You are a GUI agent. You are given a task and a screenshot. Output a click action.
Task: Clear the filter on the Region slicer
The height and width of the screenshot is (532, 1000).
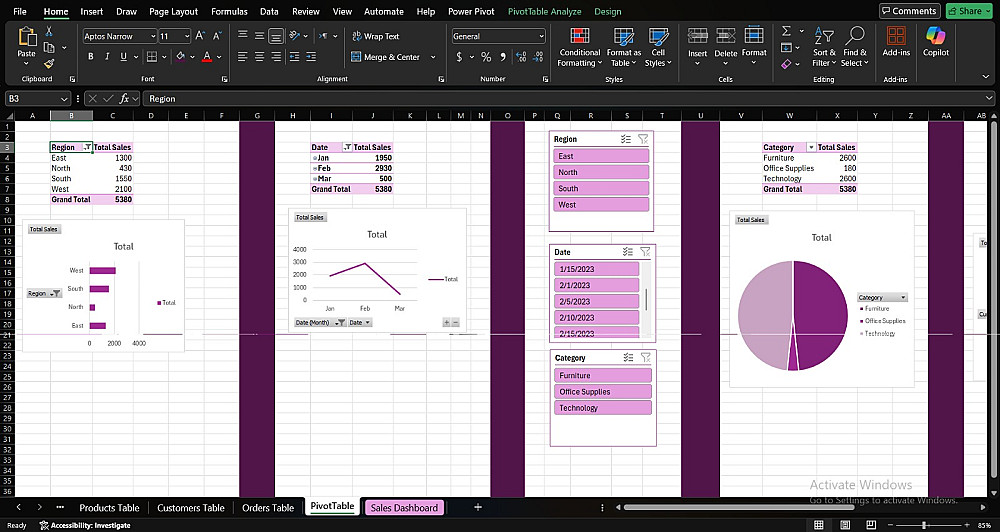[x=643, y=140]
